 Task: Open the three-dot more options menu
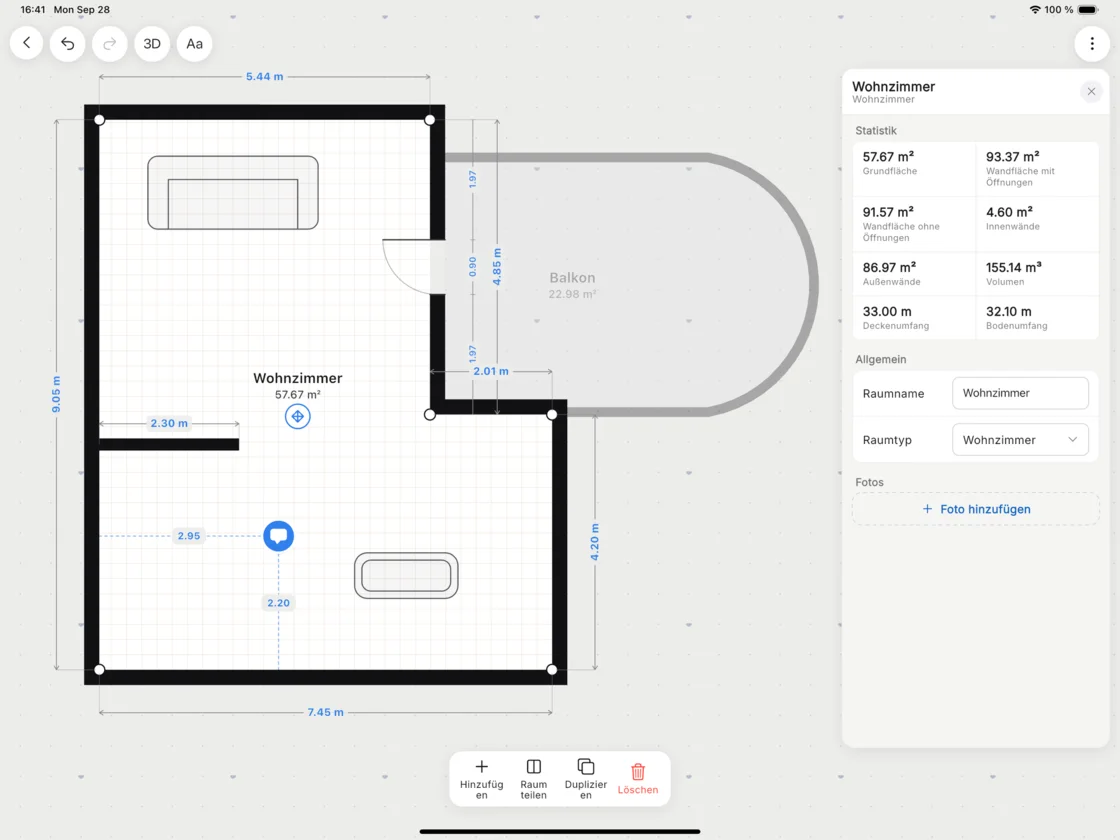tap(1091, 44)
